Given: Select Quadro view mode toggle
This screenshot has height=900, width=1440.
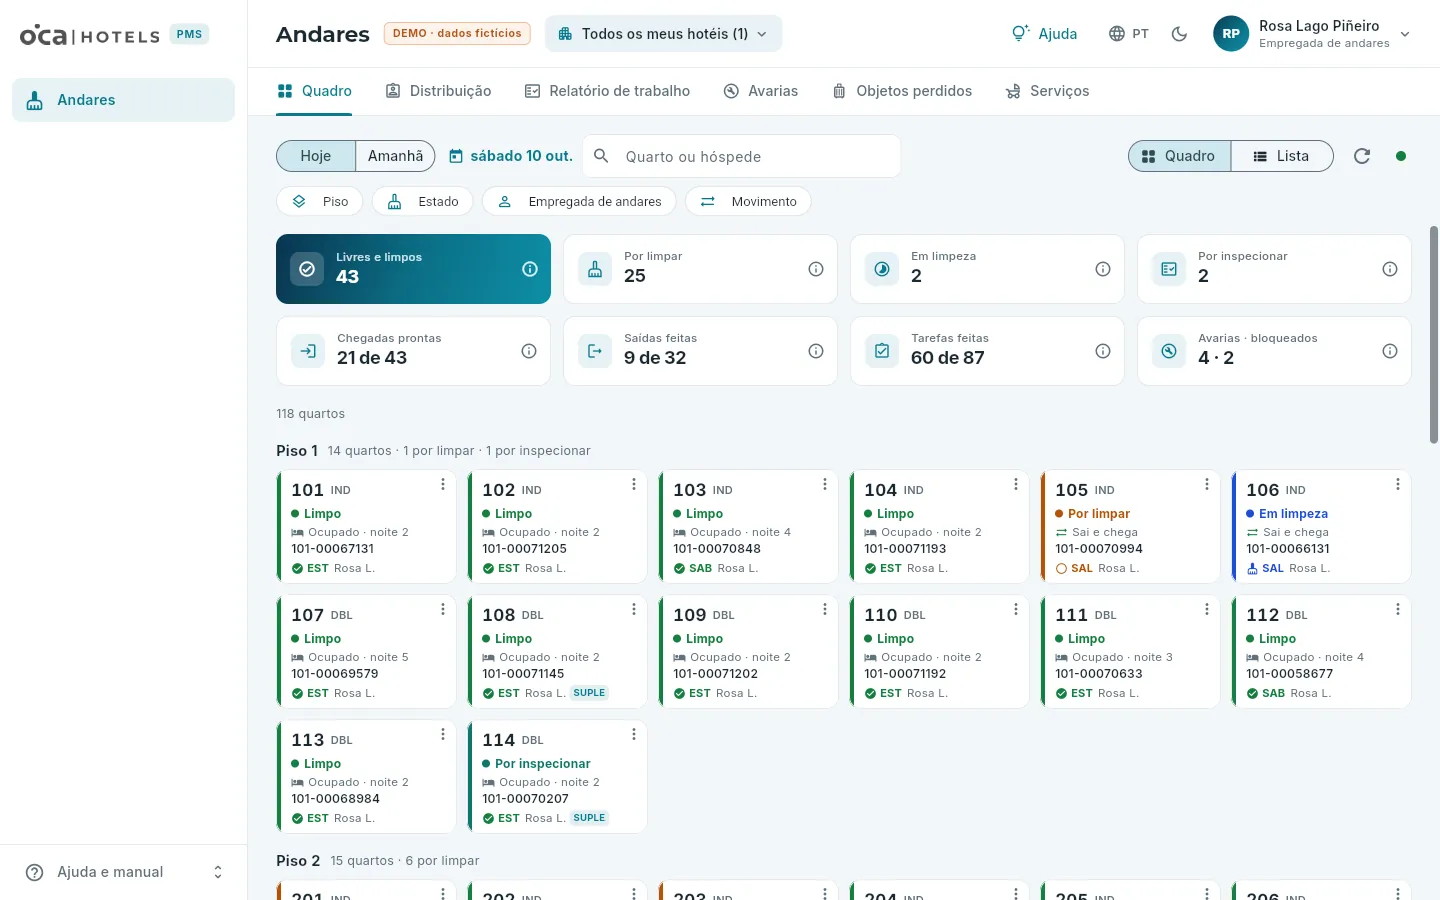Looking at the screenshot, I should 1180,156.
